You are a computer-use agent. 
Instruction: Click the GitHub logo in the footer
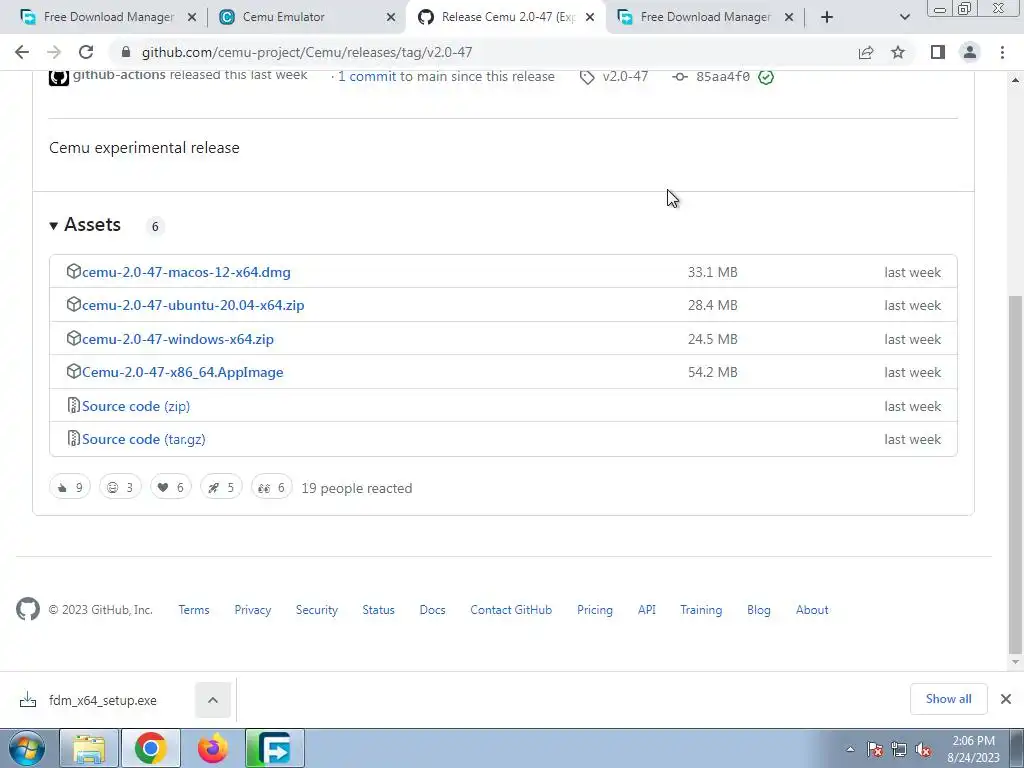coord(27,609)
